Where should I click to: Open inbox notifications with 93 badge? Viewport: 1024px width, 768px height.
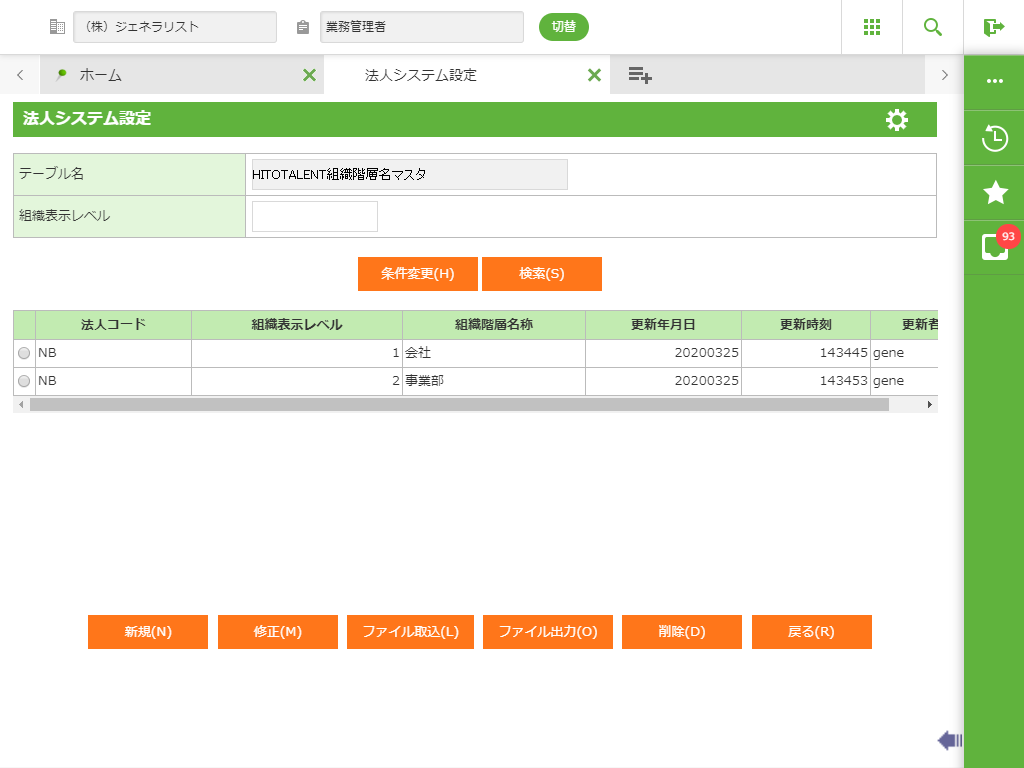[x=995, y=246]
